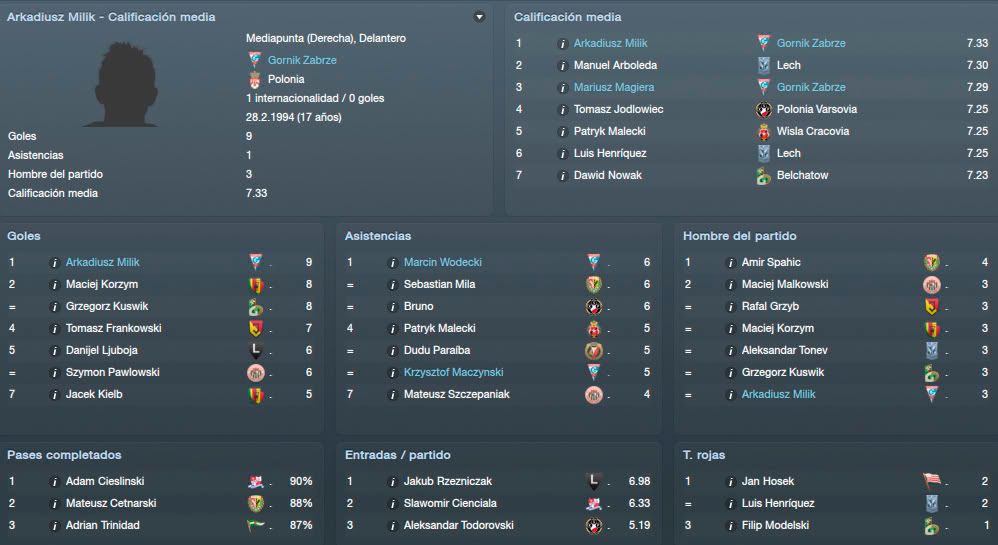Open Gornik Zabrze club link in player profile
The image size is (998, 545).
point(302,60)
